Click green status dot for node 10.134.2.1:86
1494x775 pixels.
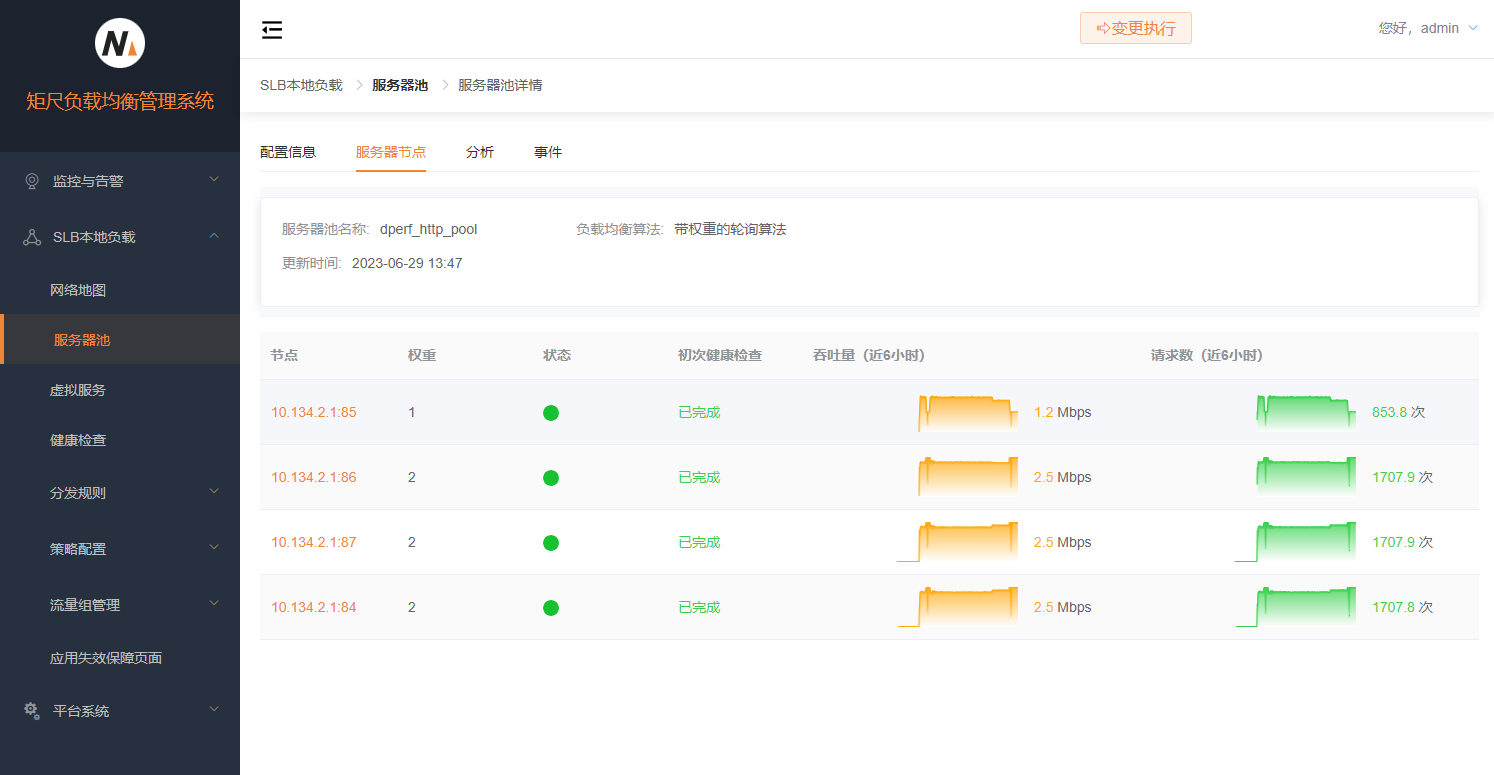[x=551, y=478]
